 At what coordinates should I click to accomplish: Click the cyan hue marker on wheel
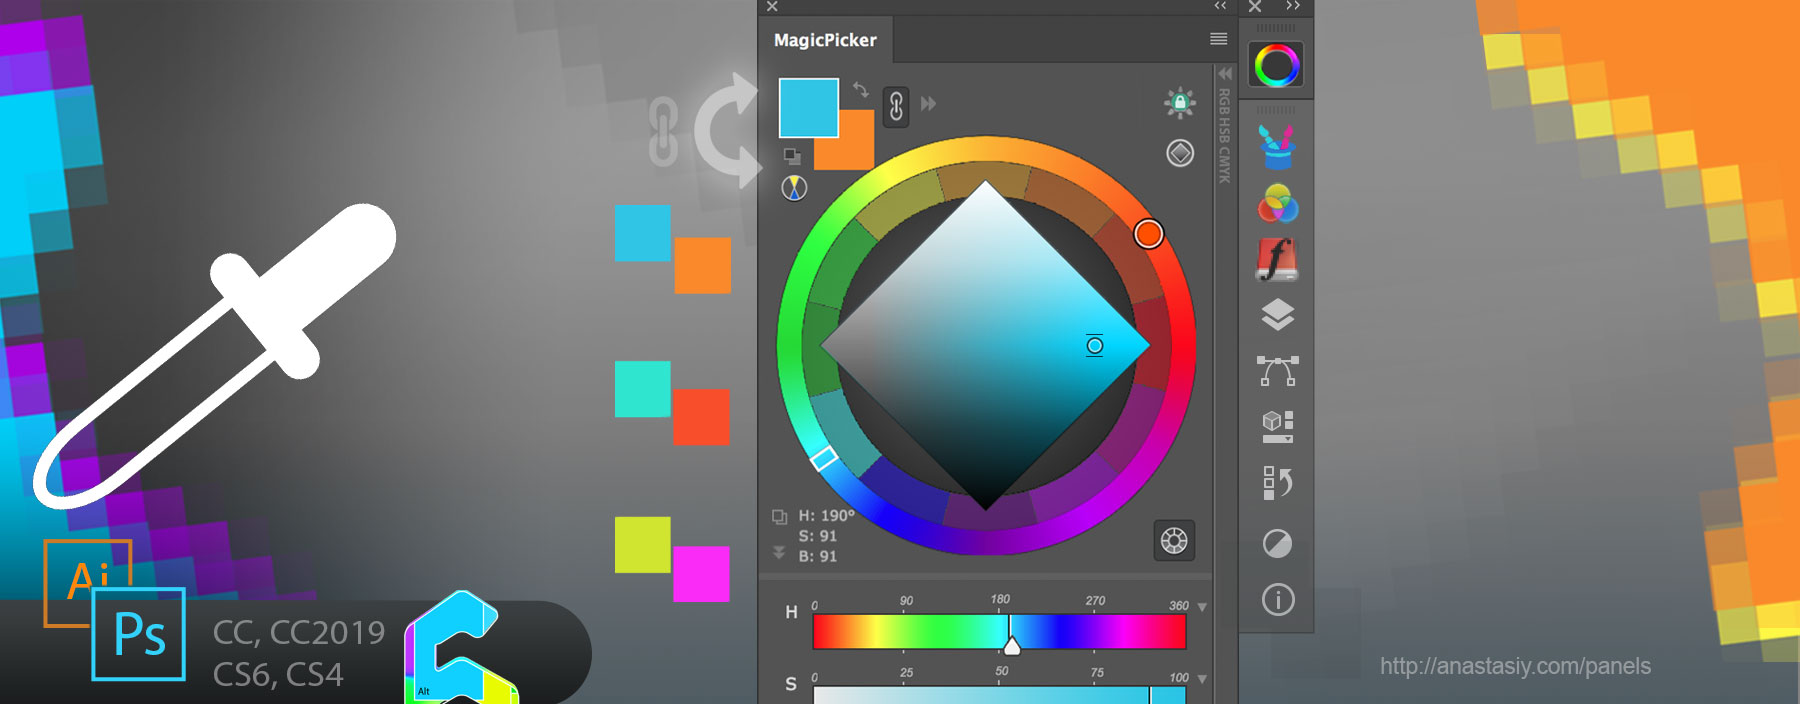[823, 458]
